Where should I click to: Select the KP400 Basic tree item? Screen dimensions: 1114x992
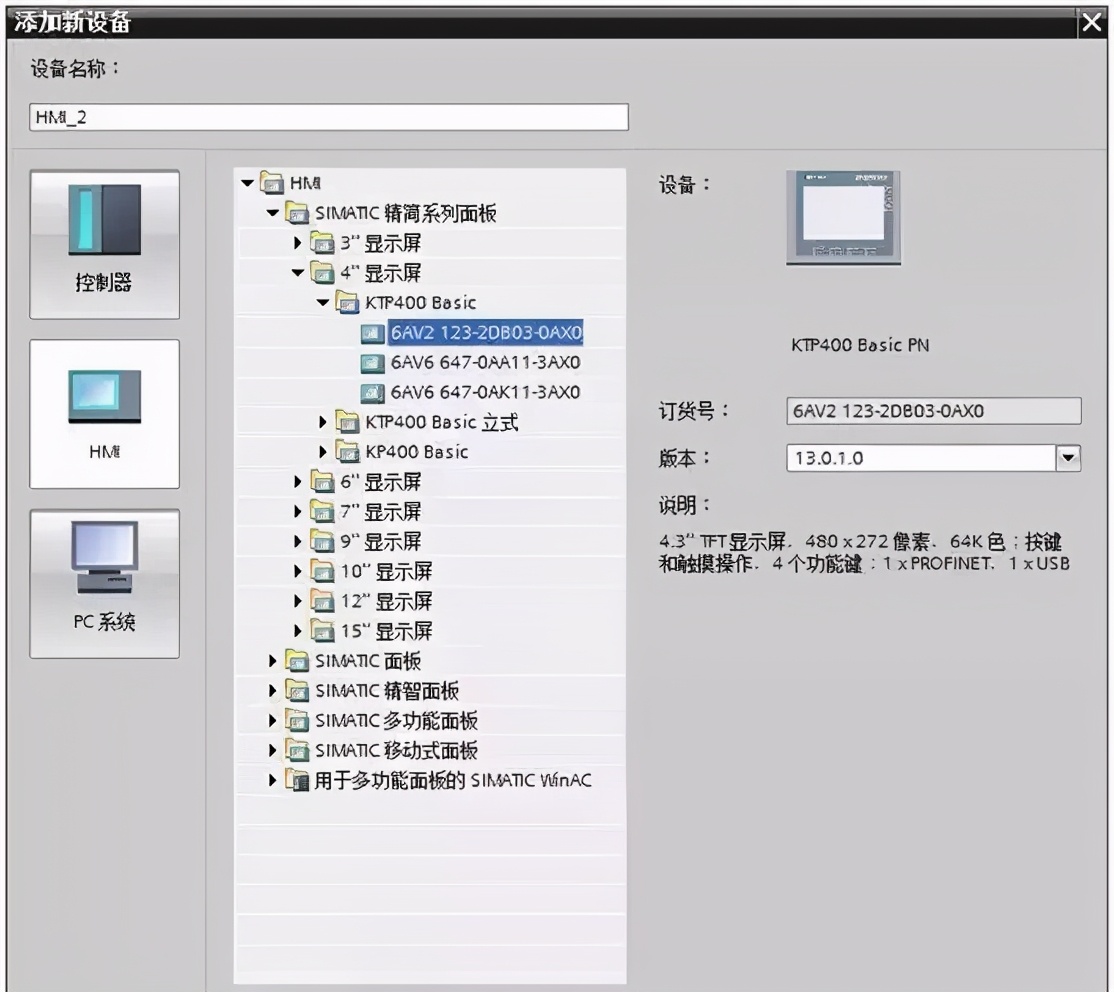[x=416, y=452]
